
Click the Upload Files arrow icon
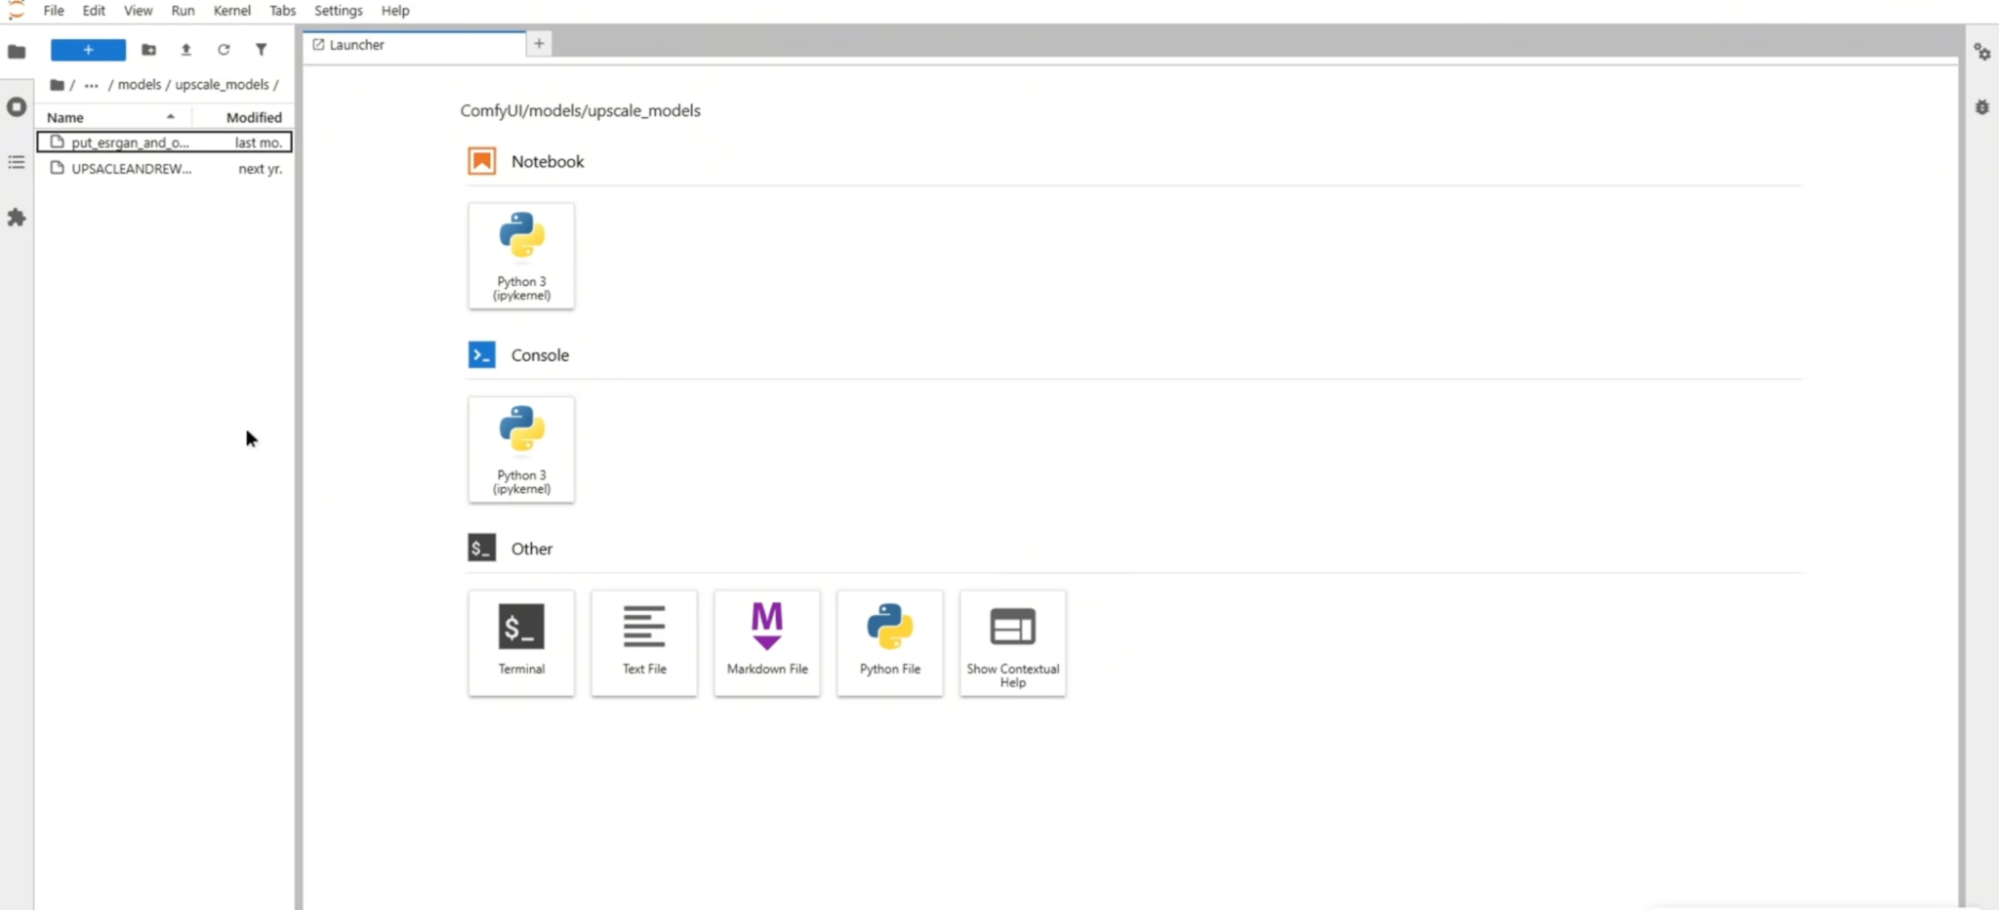pos(186,50)
